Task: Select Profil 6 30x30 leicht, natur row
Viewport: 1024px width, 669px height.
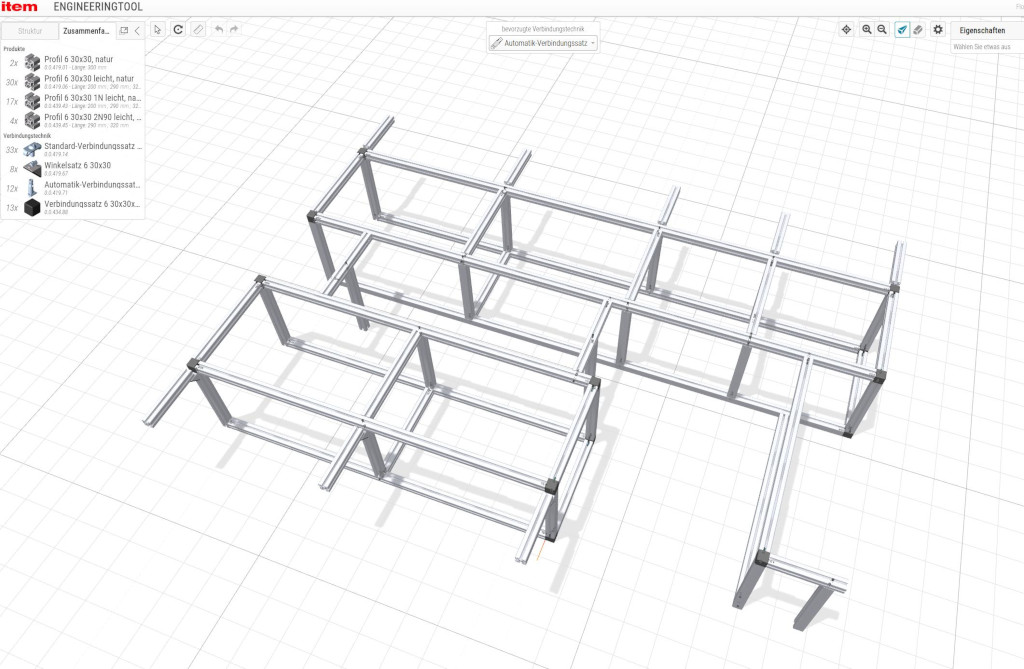Action: click(72, 82)
